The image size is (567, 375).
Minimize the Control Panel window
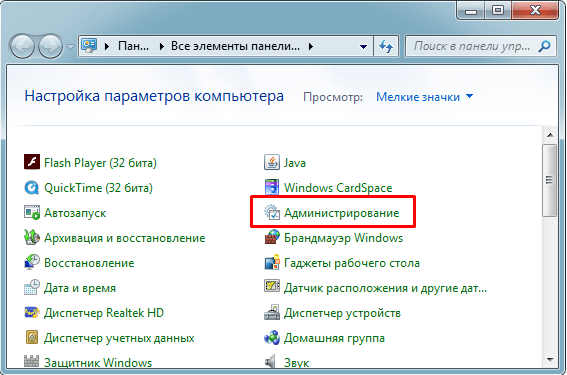(x=470, y=10)
